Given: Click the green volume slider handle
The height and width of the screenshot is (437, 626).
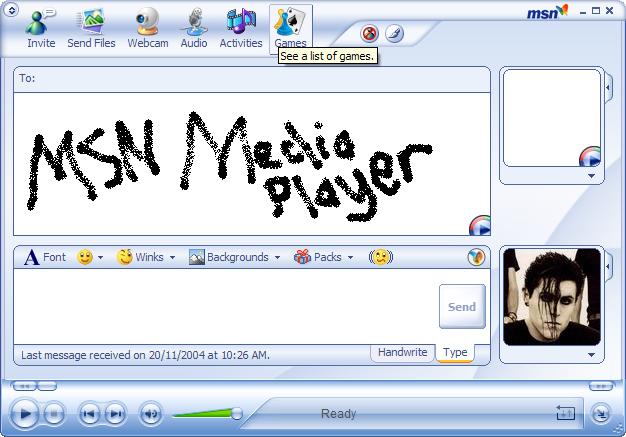Looking at the screenshot, I should 236,413.
